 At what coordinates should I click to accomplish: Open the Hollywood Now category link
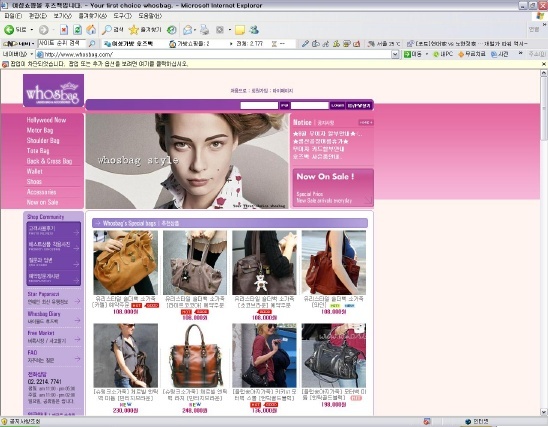[46, 120]
